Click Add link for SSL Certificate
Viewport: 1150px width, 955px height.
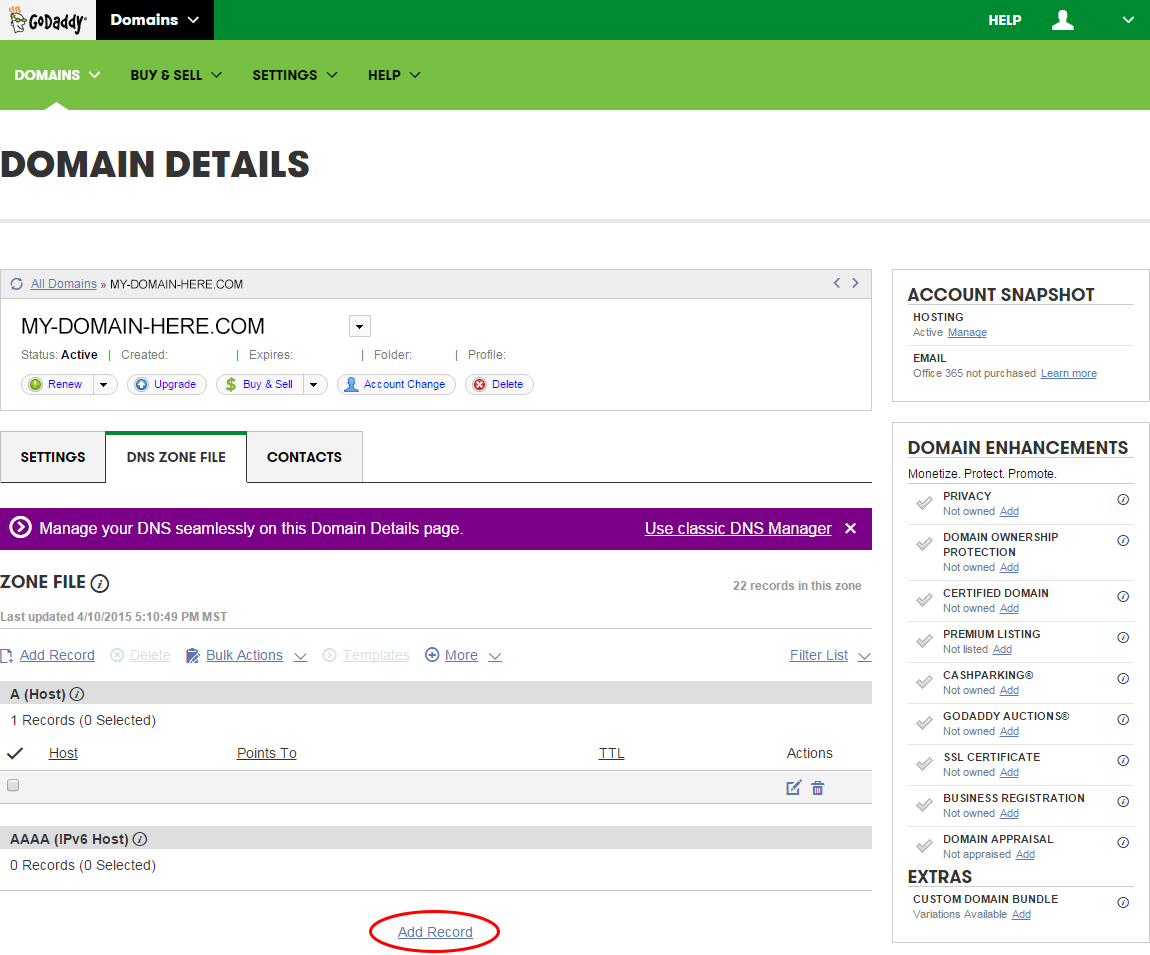(x=1009, y=772)
